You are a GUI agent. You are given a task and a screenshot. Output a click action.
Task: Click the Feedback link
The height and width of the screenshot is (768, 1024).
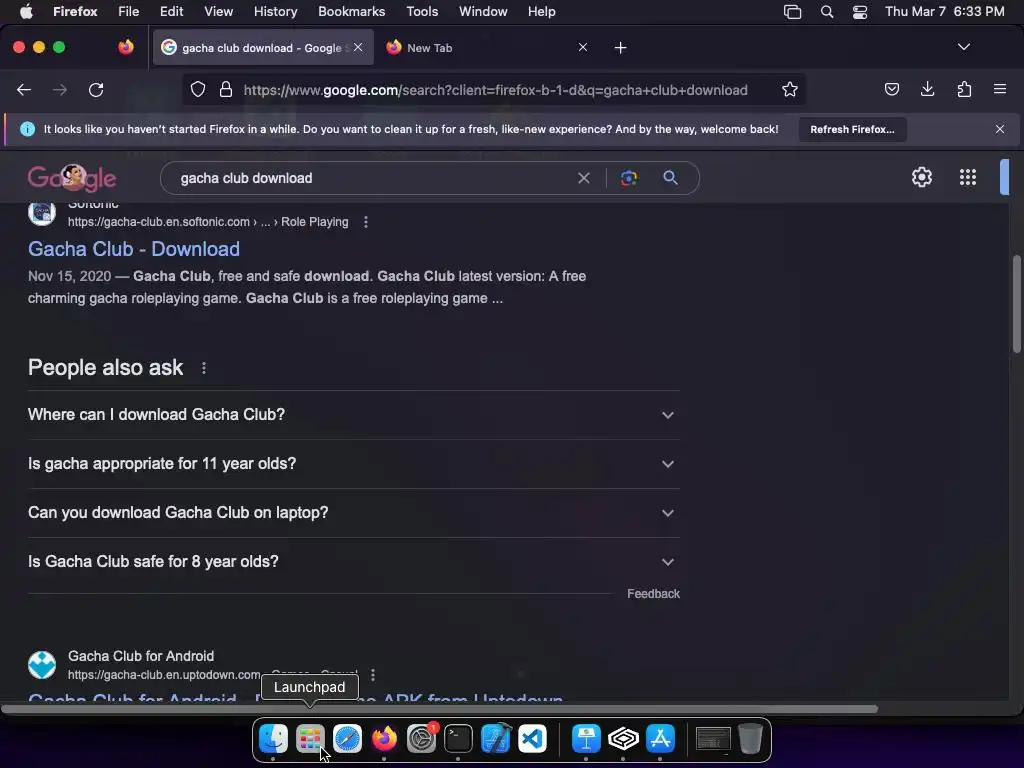tap(653, 594)
